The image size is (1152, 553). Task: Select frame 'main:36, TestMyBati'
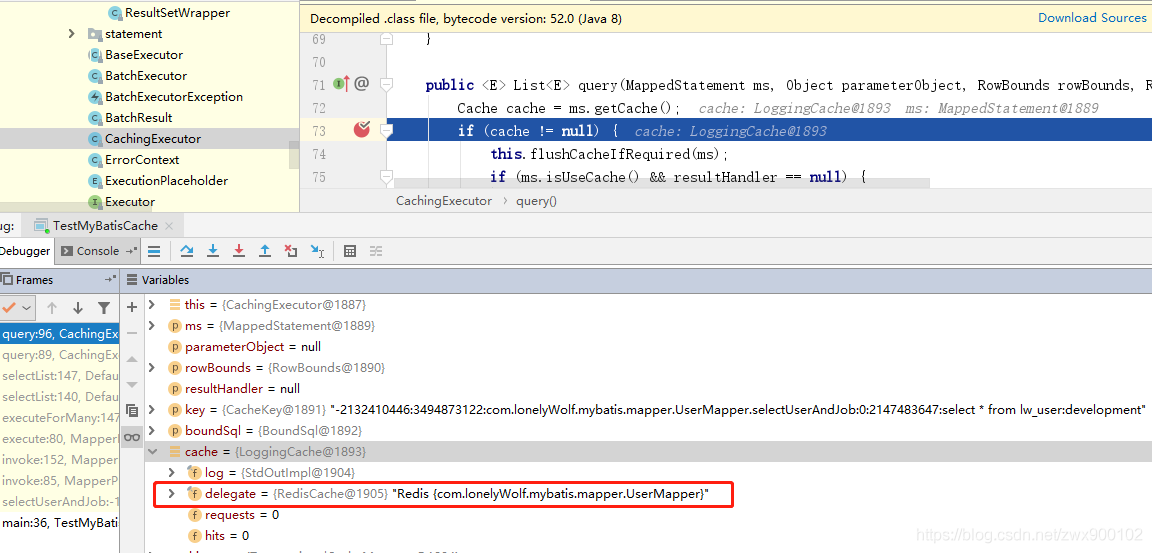[60, 523]
